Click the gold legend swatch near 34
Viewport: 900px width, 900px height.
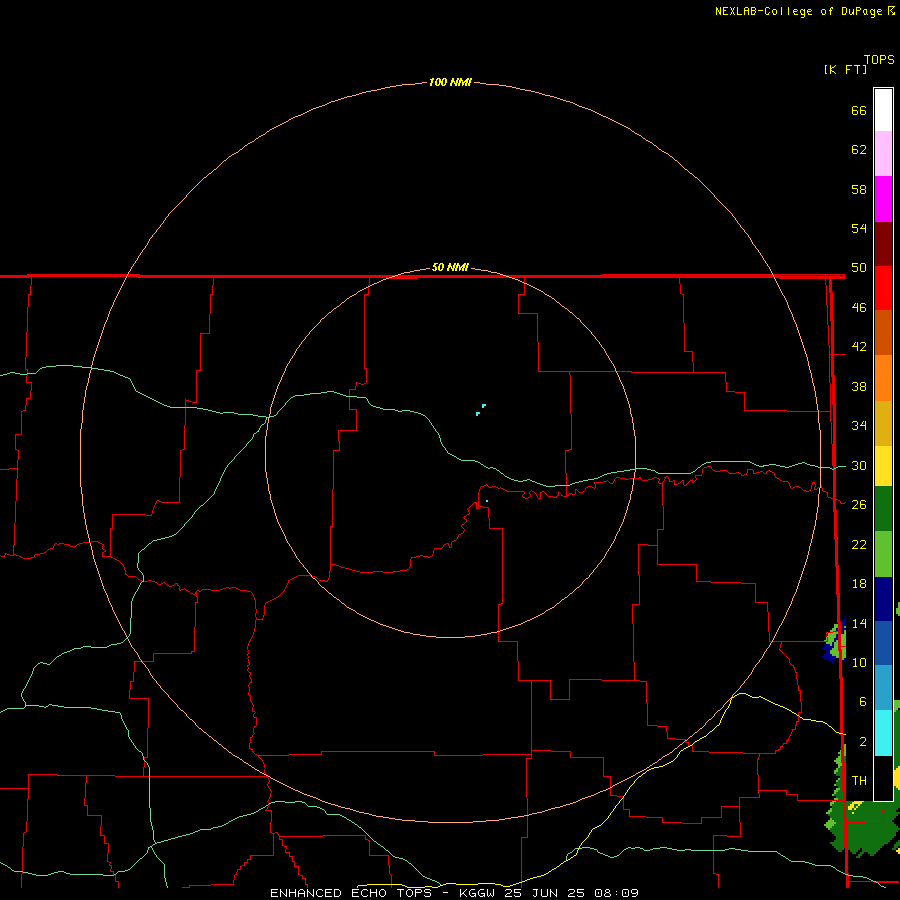tap(883, 422)
